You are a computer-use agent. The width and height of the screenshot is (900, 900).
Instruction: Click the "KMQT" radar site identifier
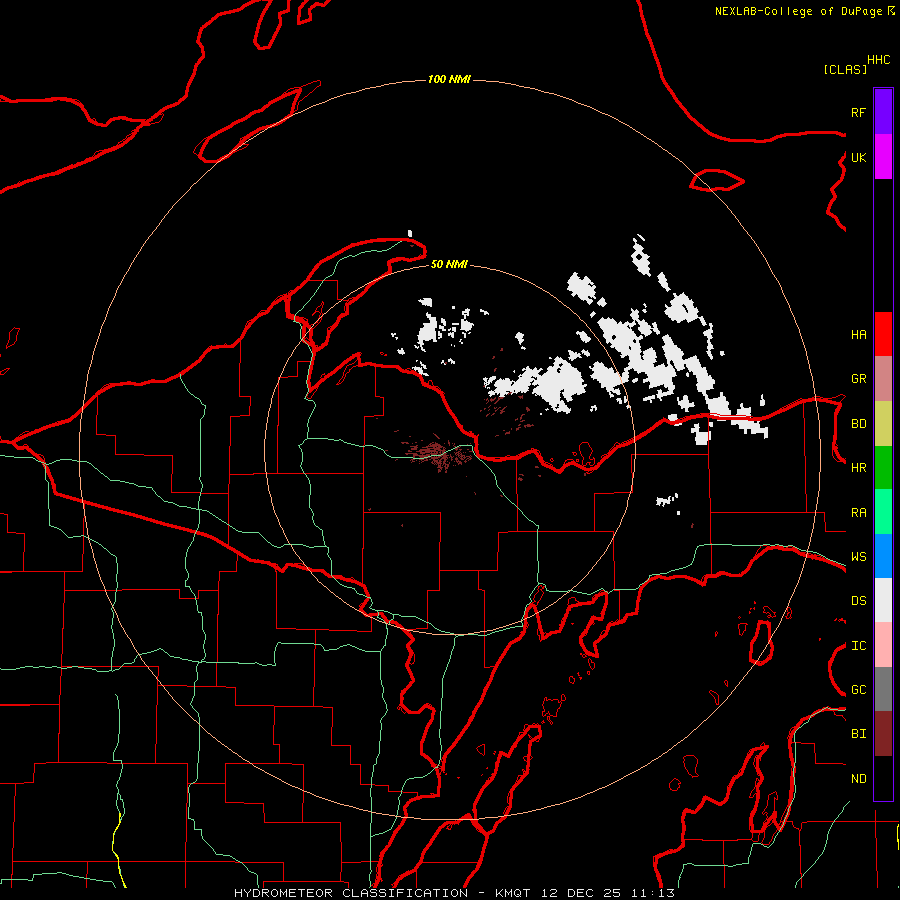click(x=513, y=893)
